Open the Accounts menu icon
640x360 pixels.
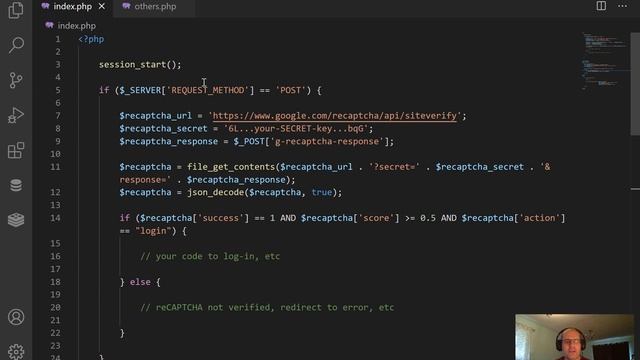pos(16,317)
